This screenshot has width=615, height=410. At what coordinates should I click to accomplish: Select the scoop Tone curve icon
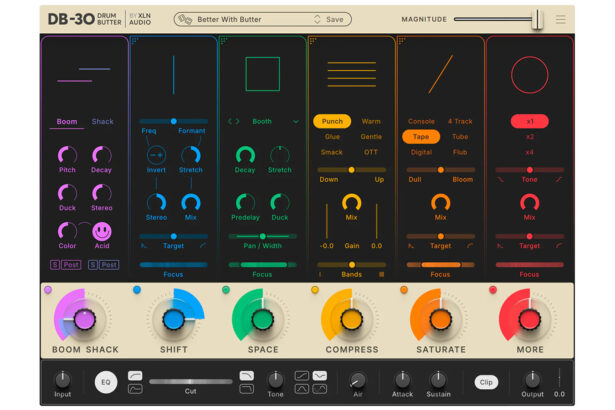[320, 375]
